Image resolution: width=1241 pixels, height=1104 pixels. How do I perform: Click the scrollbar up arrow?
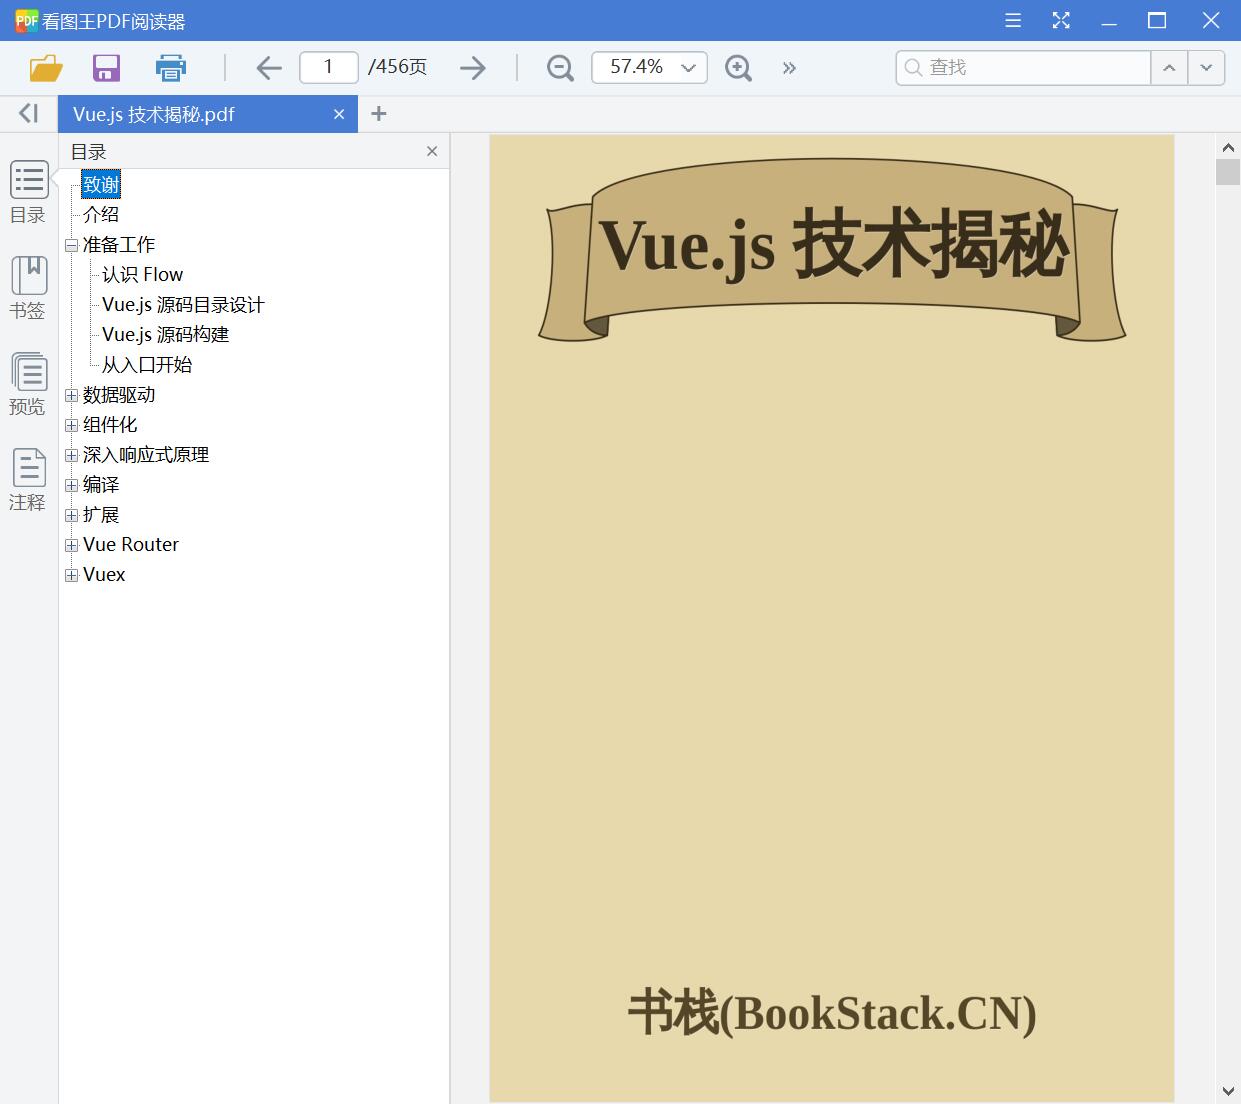click(x=1228, y=146)
